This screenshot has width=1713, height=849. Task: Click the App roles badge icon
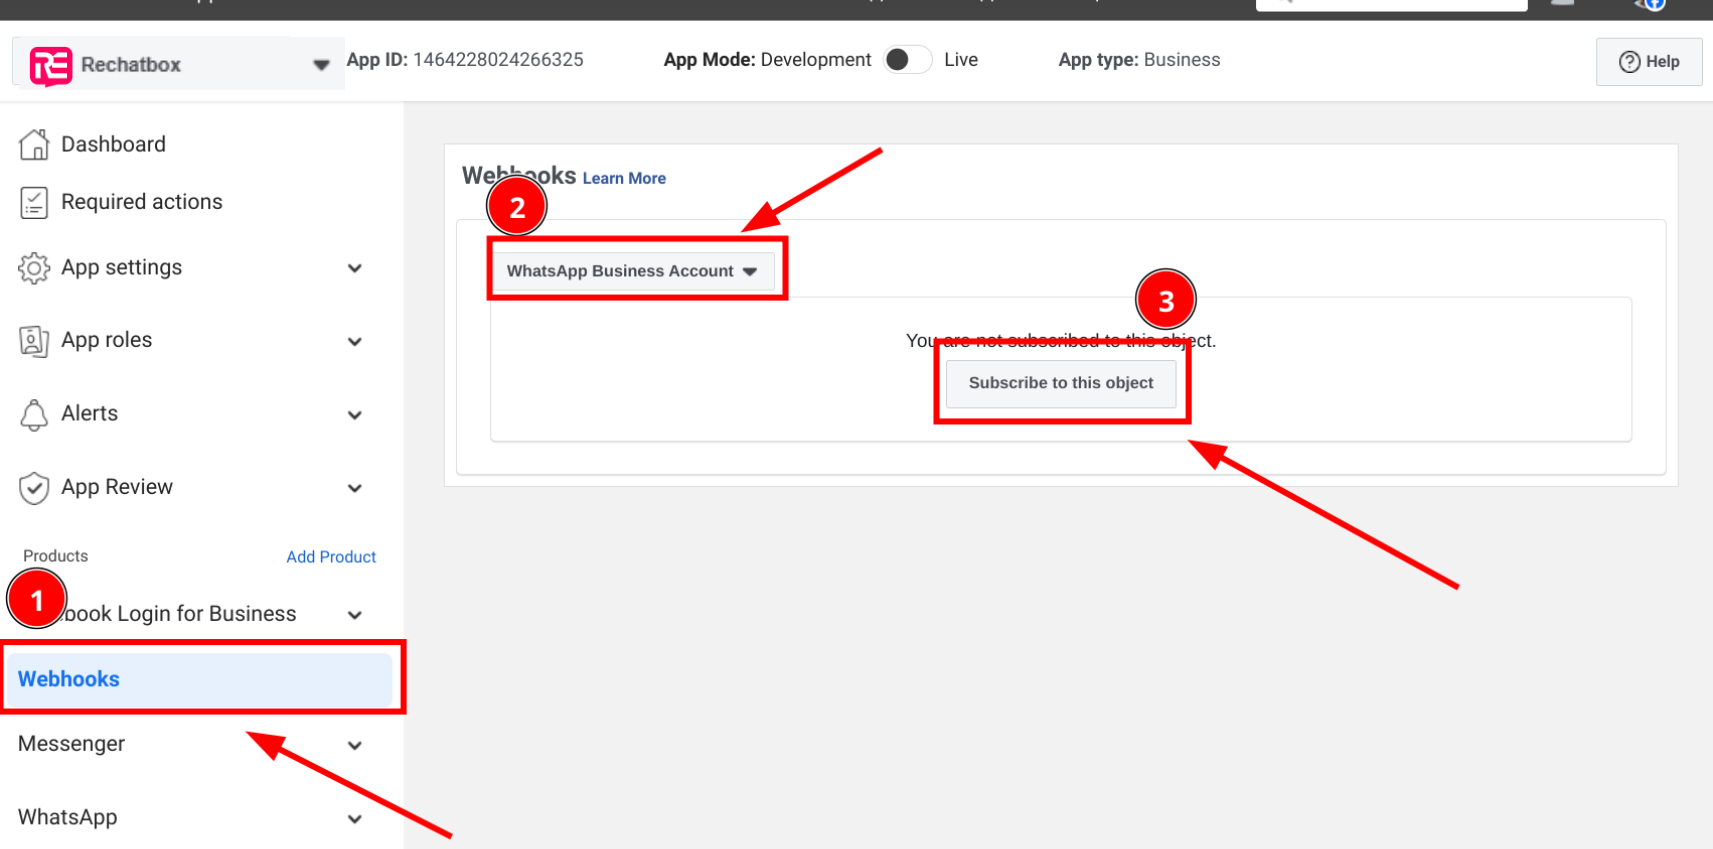pyautogui.click(x=34, y=341)
